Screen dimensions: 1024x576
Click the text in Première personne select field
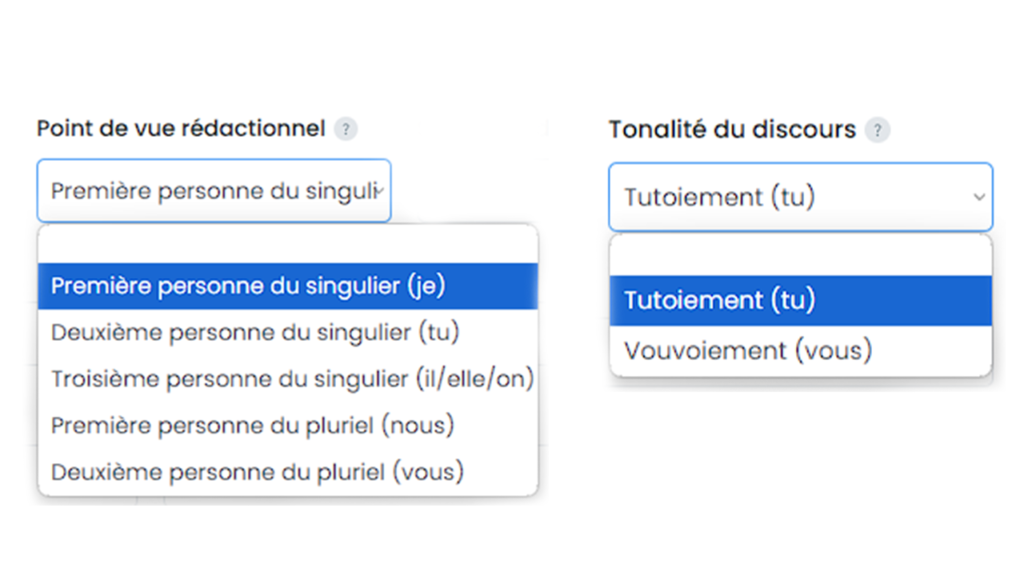[214, 191]
